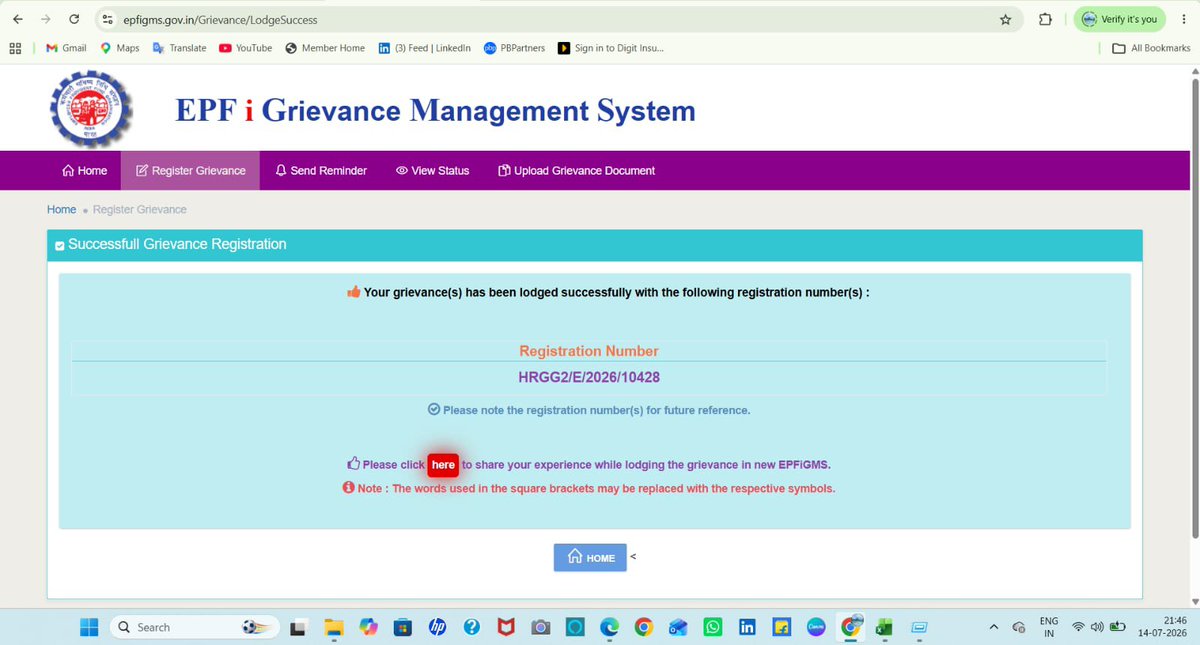
Task: Click the Home breadcrumb link
Action: click(61, 209)
